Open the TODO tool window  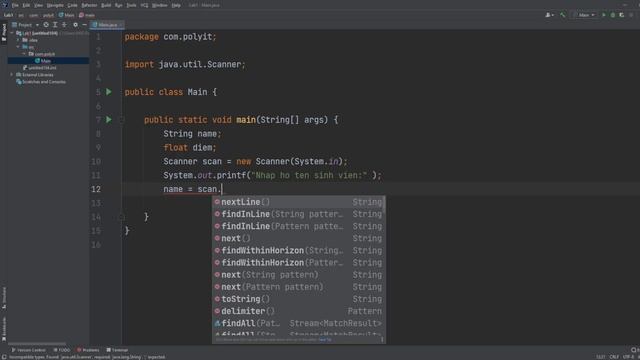(62, 350)
